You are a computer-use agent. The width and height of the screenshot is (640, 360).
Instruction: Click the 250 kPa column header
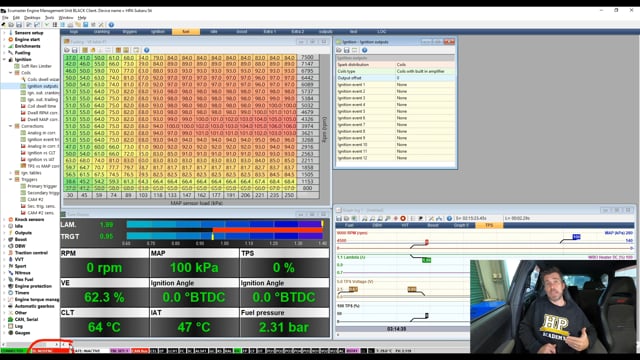point(289,195)
